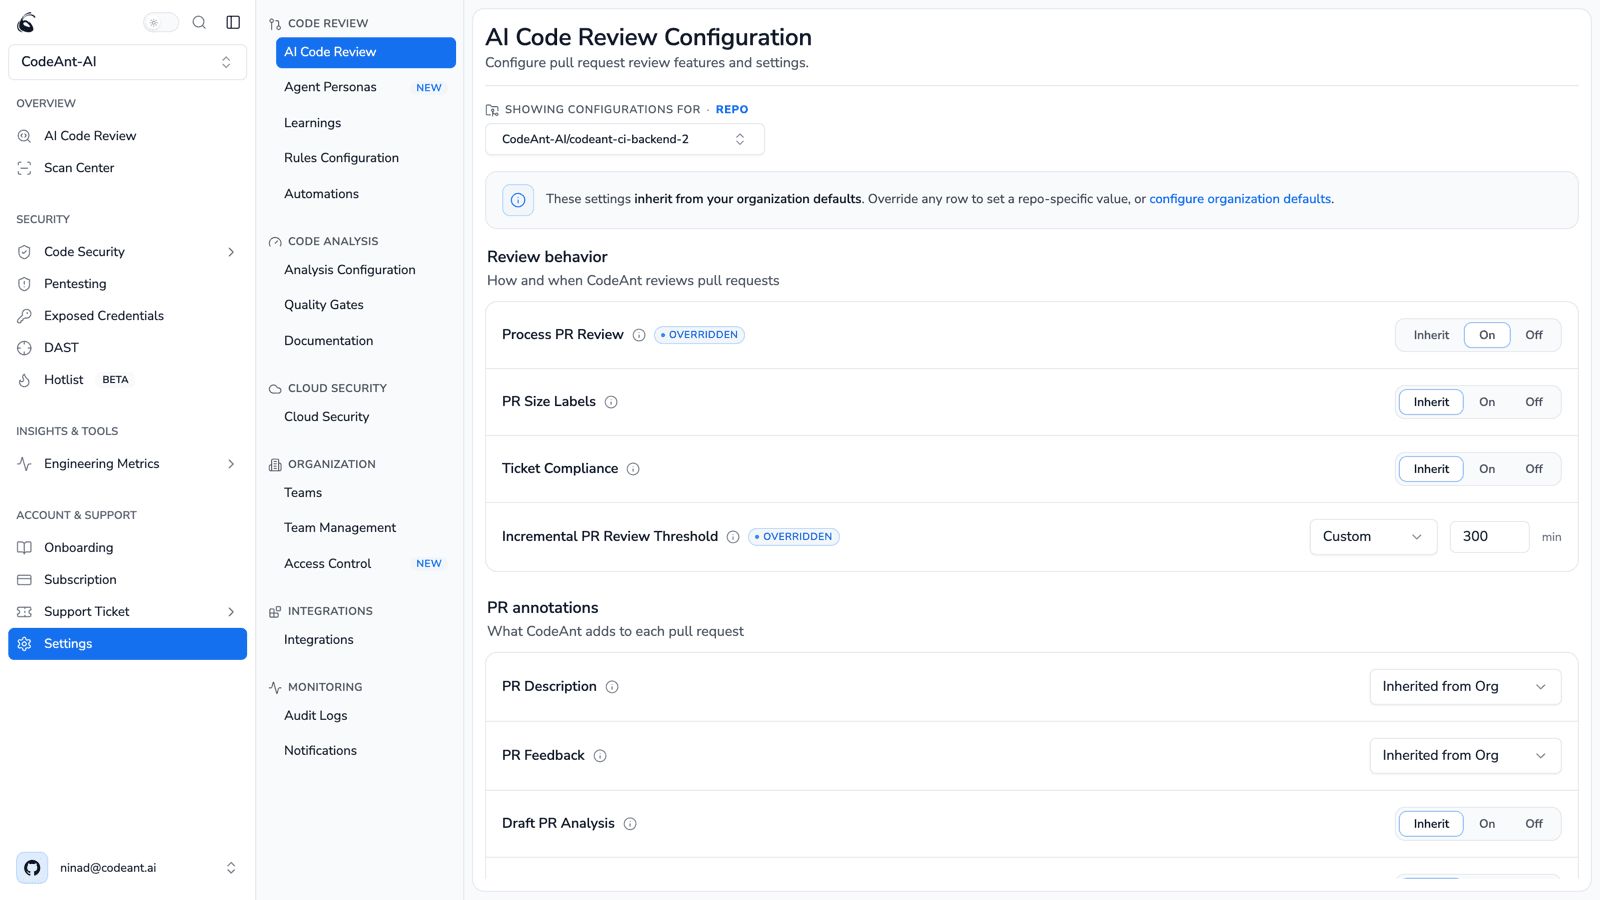This screenshot has width=1600, height=900.
Task: Follow the configure organization defaults link
Action: (x=1240, y=199)
